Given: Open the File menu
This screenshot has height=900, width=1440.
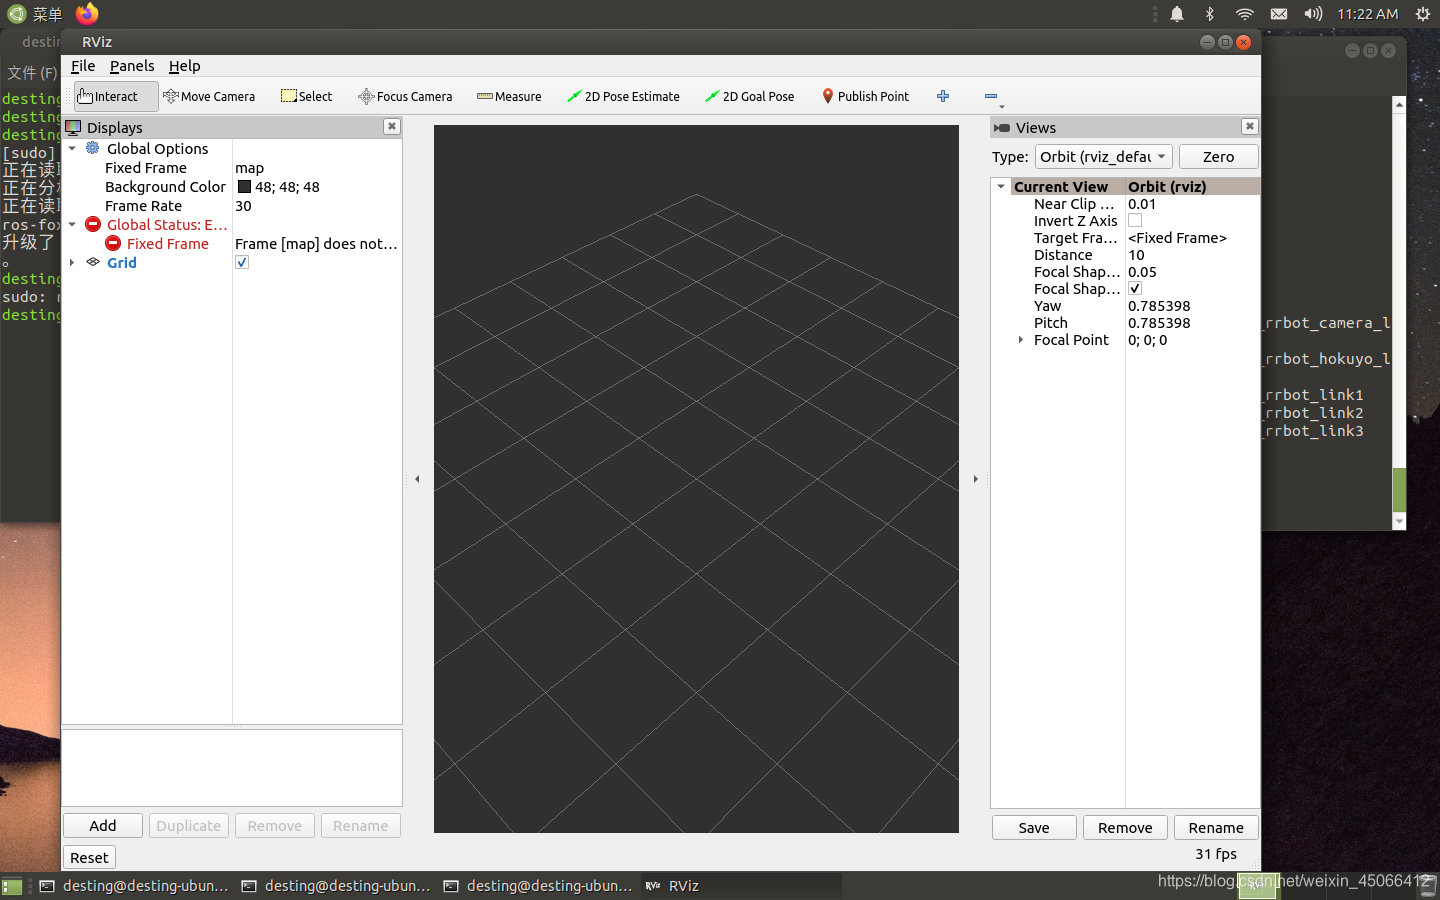Looking at the screenshot, I should [x=83, y=66].
